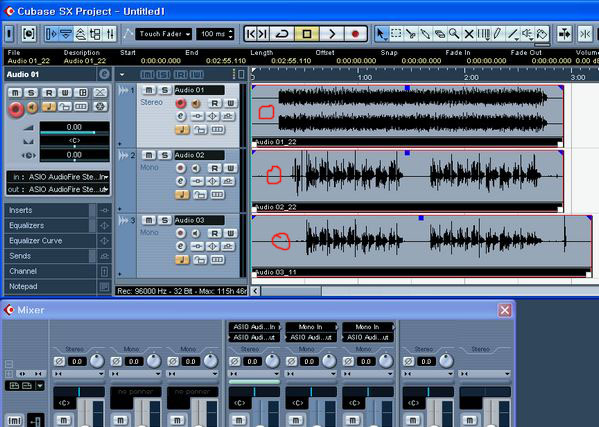Open the Inspector input routing dropdown

pos(58,177)
